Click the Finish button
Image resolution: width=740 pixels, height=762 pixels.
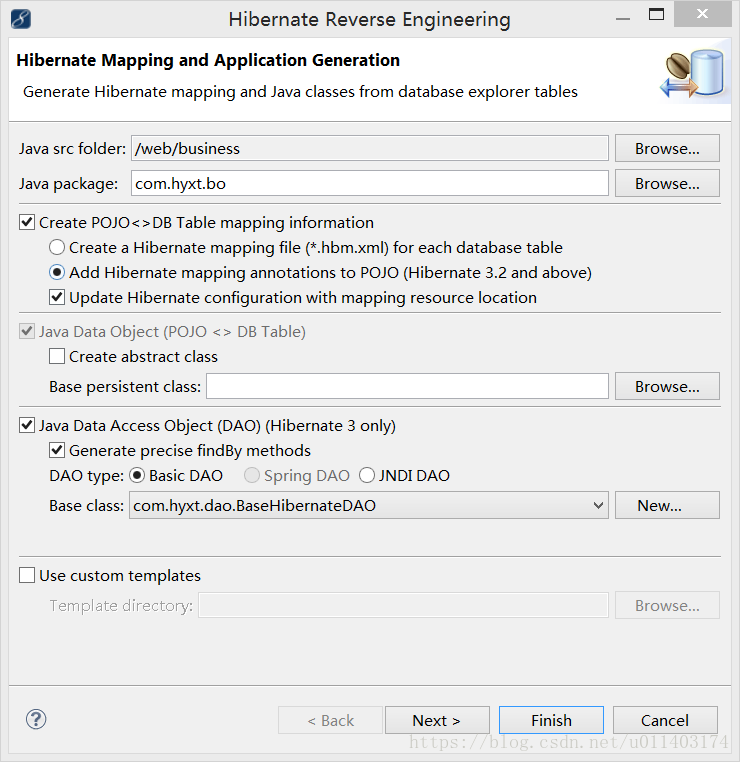(x=551, y=720)
